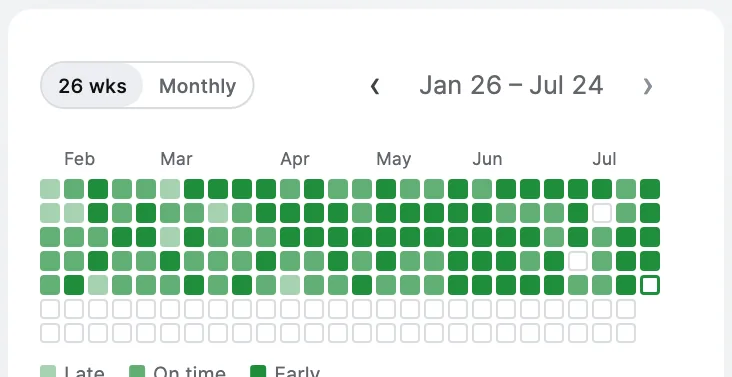Click the Jul month label
This screenshot has height=377, width=732.
click(604, 159)
